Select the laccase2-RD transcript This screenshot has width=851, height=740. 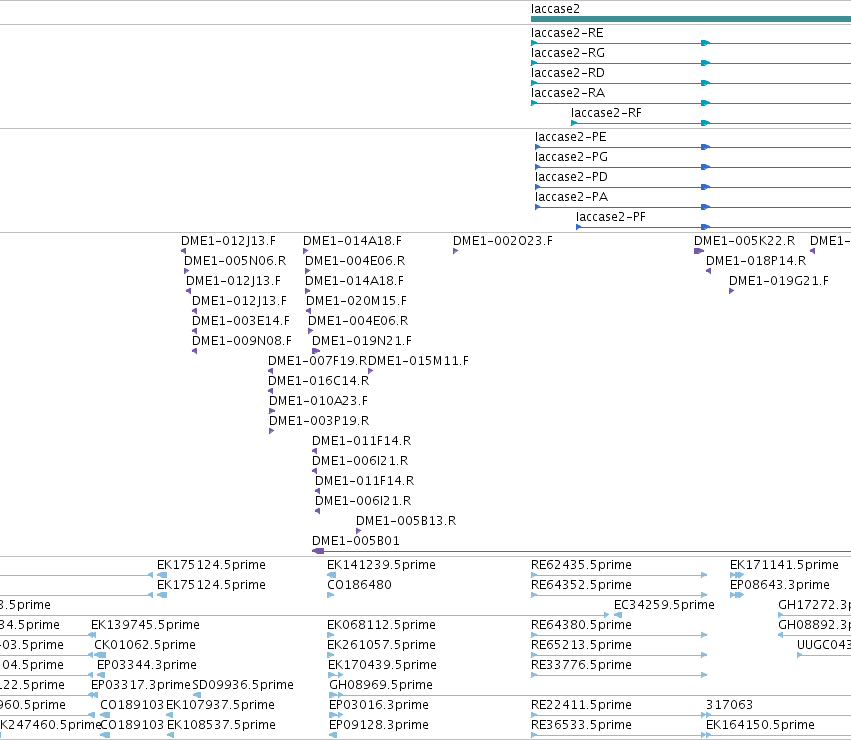click(x=691, y=83)
